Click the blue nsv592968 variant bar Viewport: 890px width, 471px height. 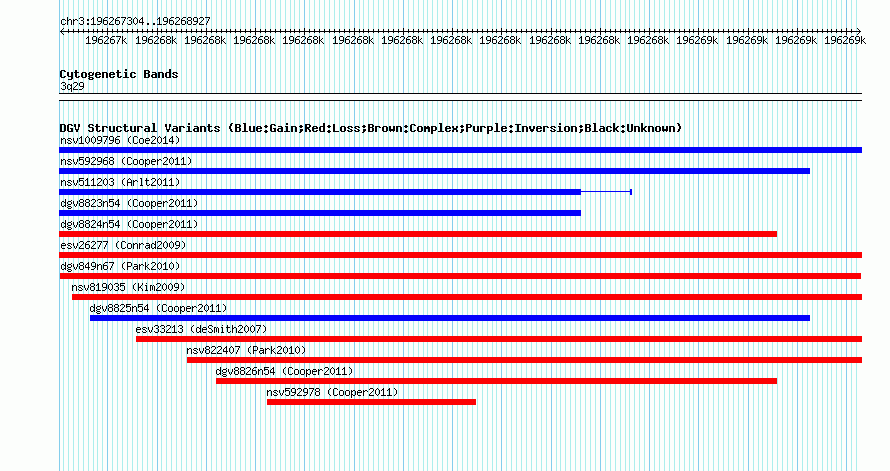pos(434,171)
